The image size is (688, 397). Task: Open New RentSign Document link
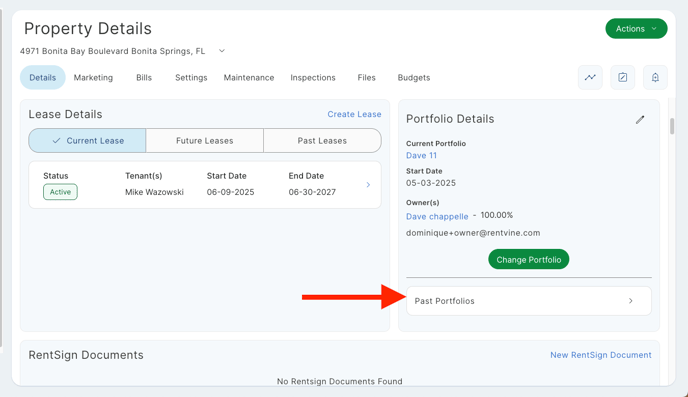point(601,355)
